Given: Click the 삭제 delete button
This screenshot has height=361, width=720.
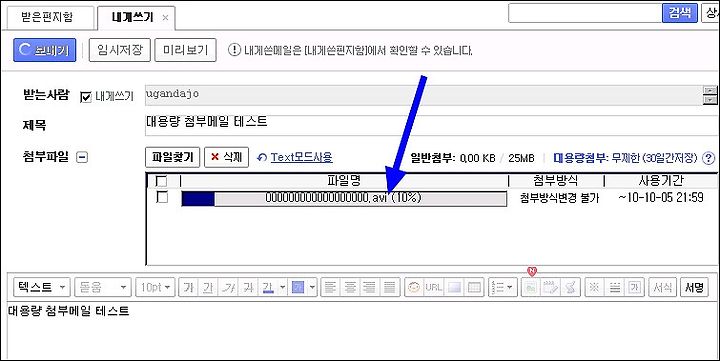Looking at the screenshot, I should [226, 158].
